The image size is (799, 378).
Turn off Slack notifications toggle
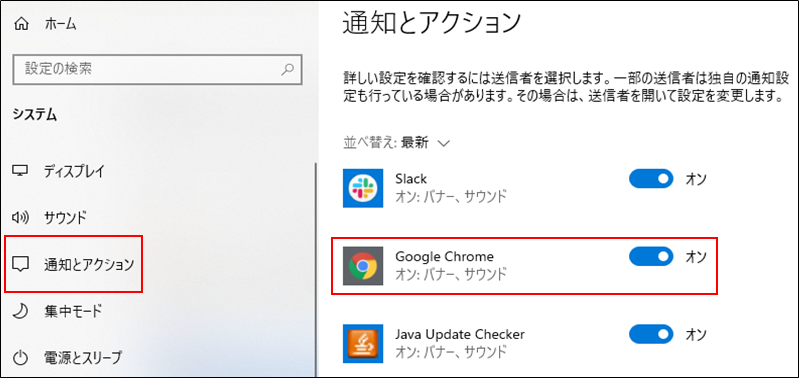tap(651, 179)
